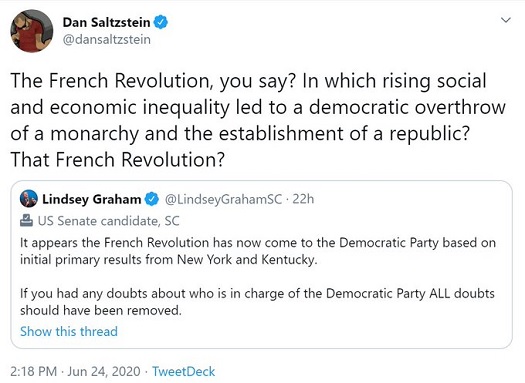Visit the @dansaltzstein handle
The width and height of the screenshot is (525, 383).
click(x=106, y=40)
